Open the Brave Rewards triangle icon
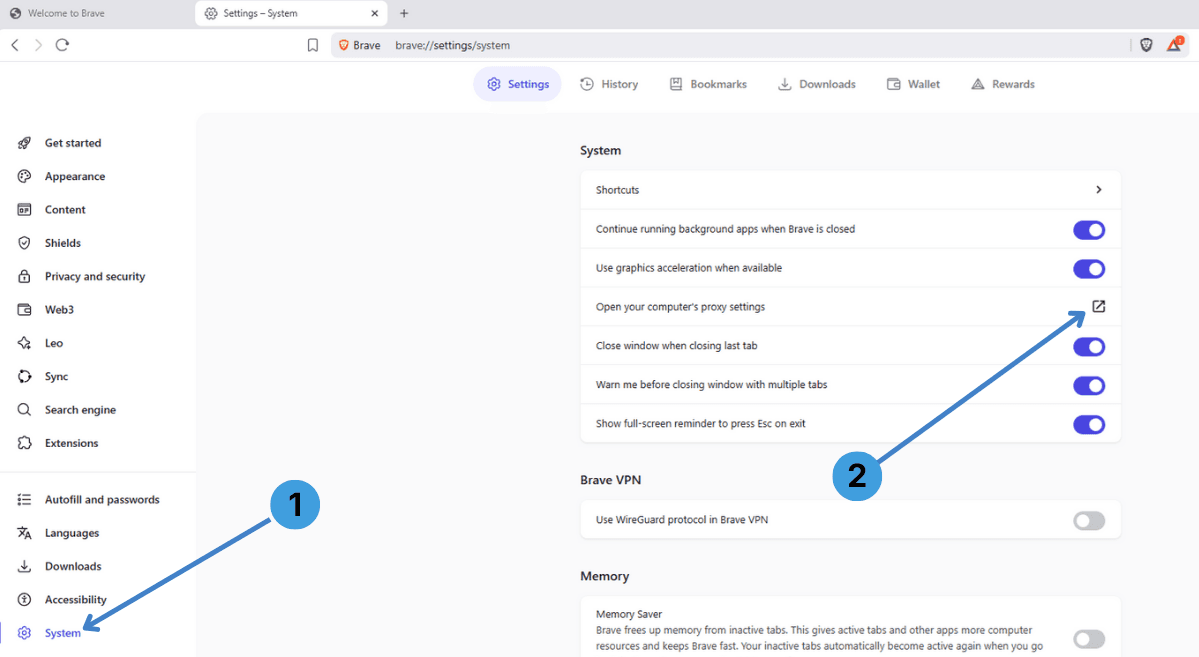 [x=1175, y=44]
